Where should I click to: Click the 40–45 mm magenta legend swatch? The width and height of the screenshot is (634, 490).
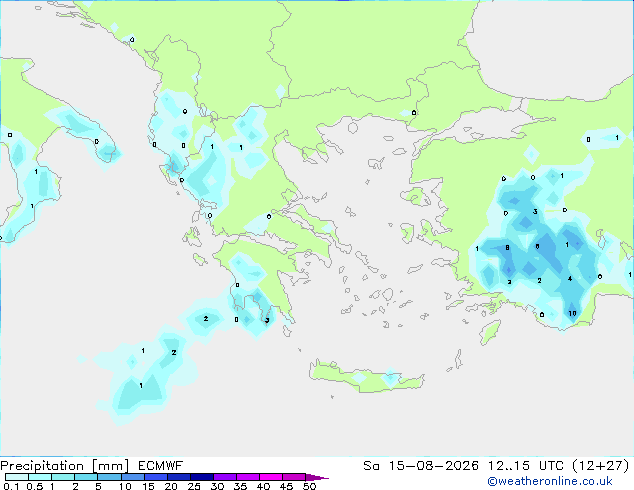[x=271, y=477]
